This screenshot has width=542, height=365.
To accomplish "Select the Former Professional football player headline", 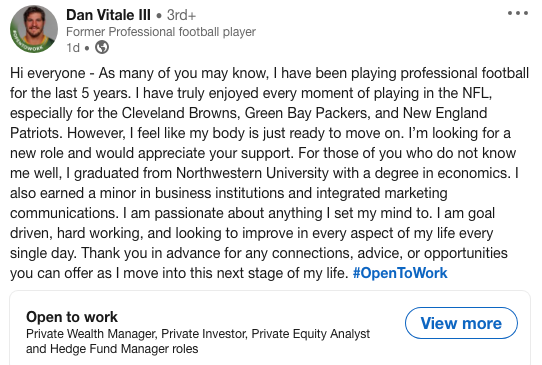I will coord(161,32).
